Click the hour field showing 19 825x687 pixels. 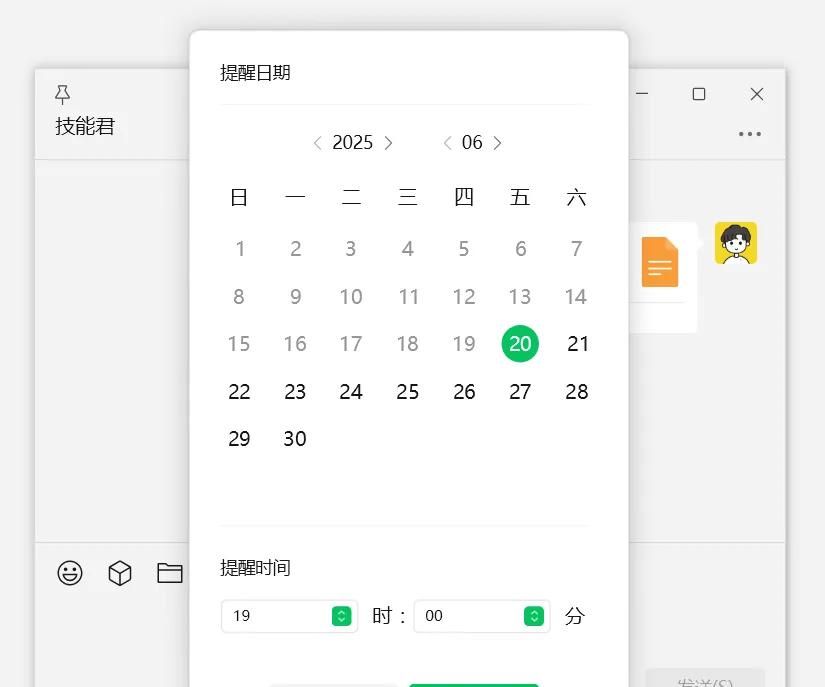(289, 616)
